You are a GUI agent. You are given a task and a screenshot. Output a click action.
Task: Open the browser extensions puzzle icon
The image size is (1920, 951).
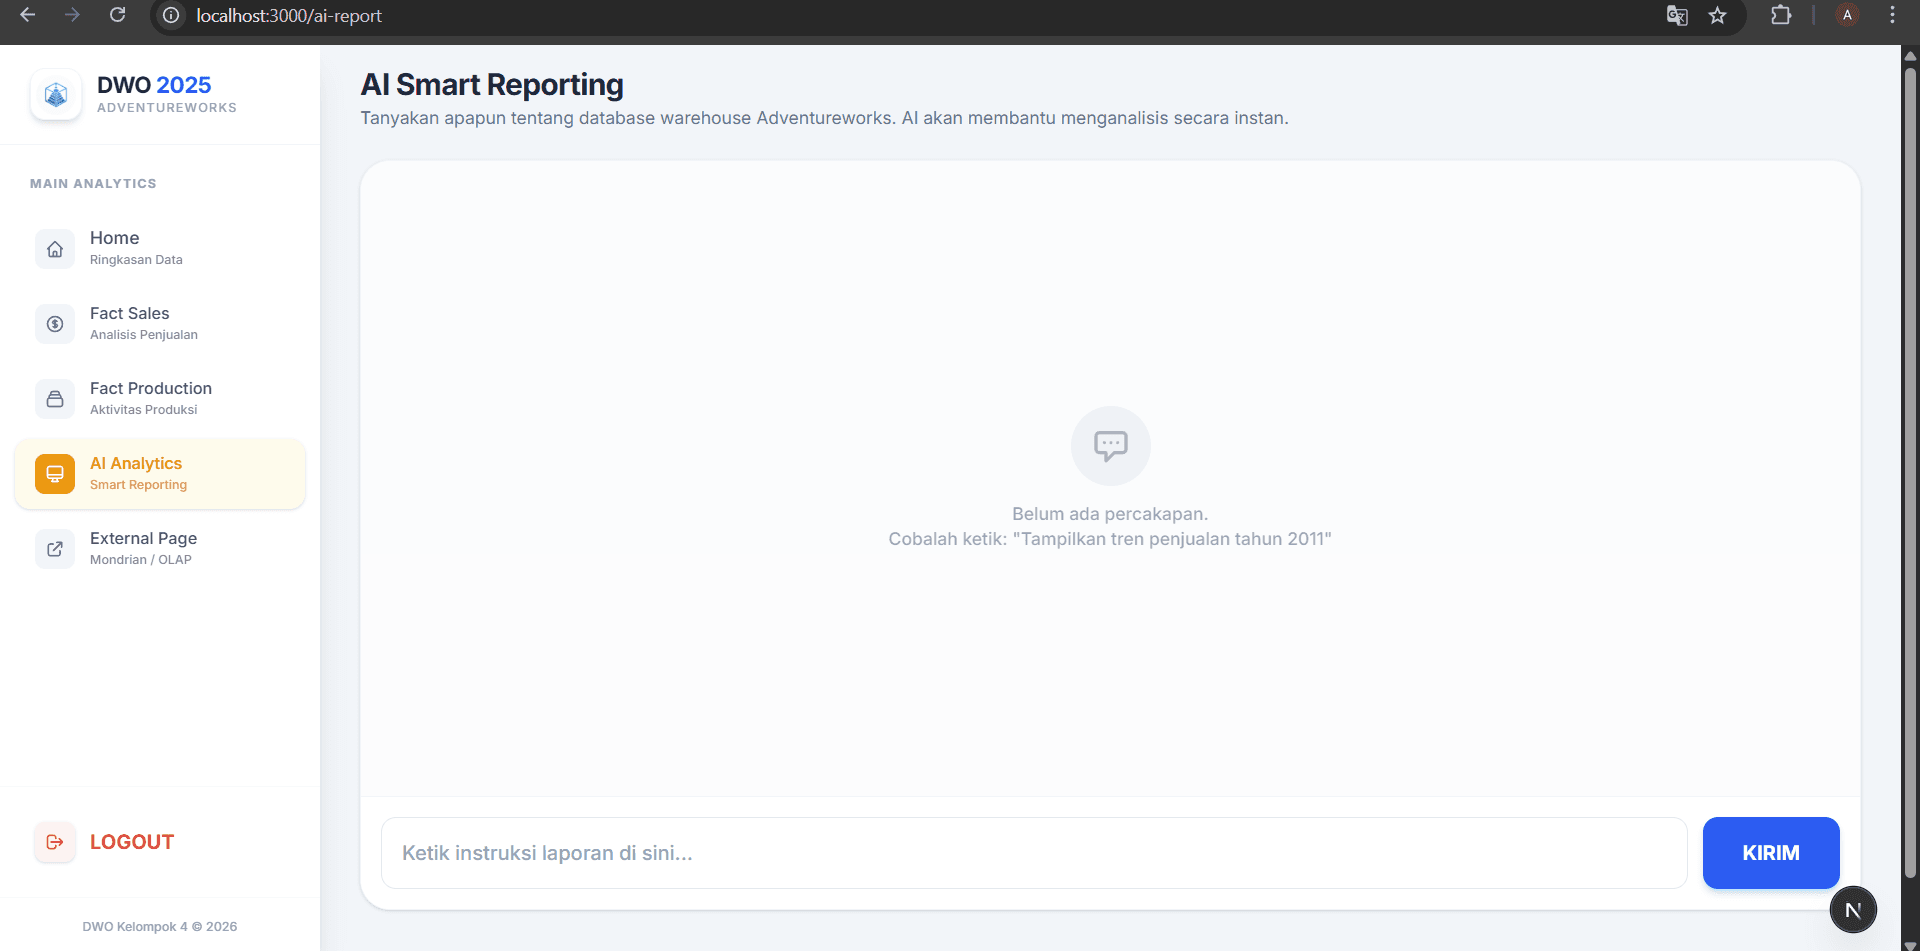pos(1781,15)
